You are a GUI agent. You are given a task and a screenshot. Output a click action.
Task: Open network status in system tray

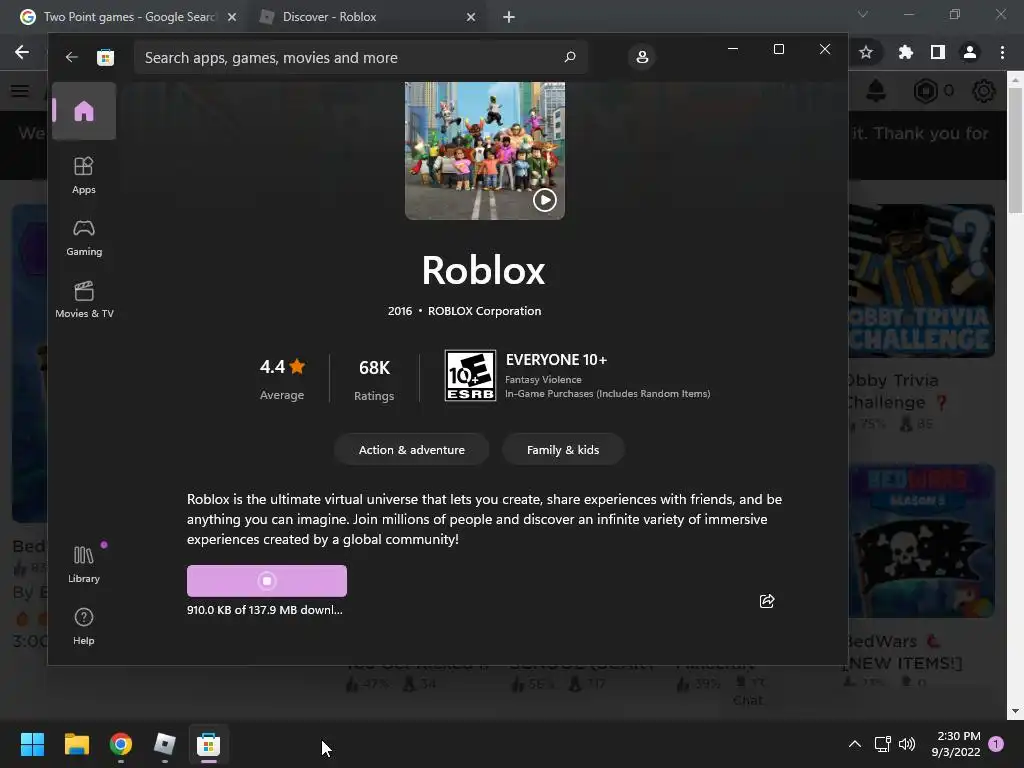[x=882, y=744]
